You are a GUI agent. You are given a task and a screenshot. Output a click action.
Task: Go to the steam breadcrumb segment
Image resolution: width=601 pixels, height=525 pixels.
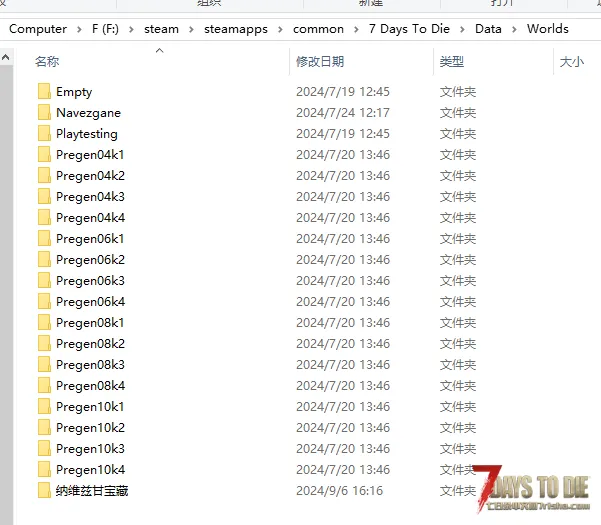point(161,29)
